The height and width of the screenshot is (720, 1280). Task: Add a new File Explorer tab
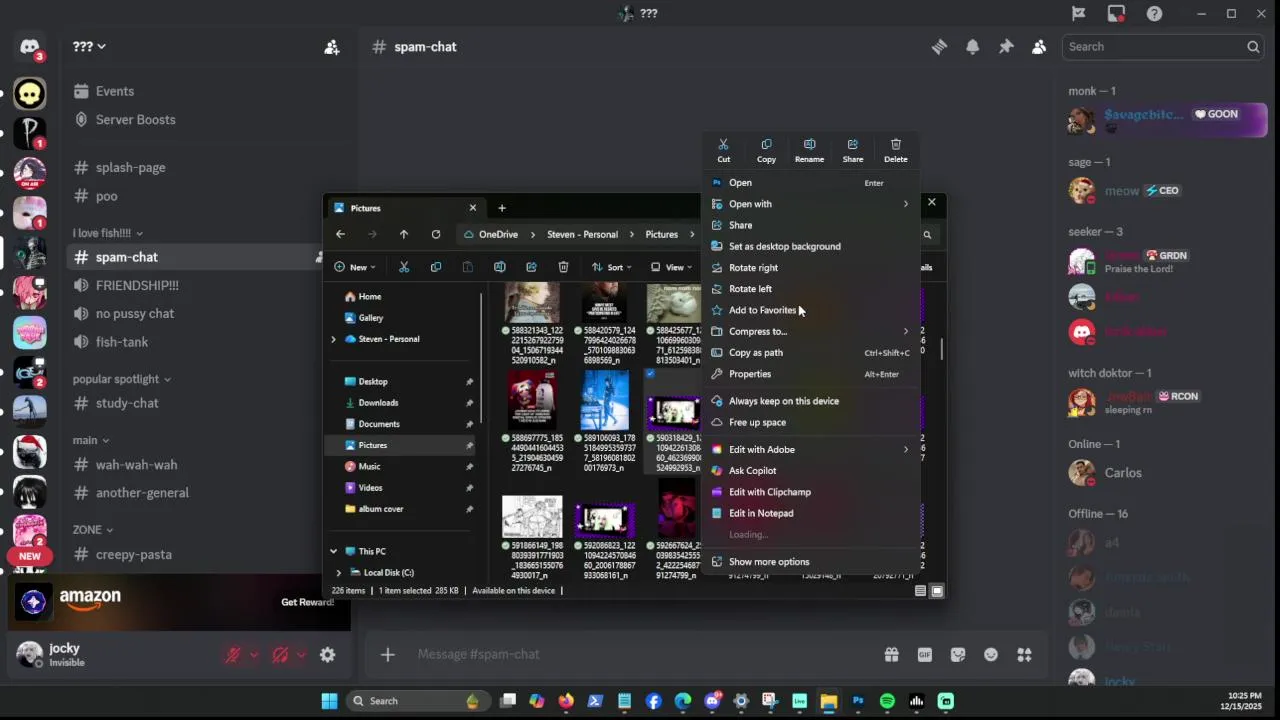pos(502,208)
